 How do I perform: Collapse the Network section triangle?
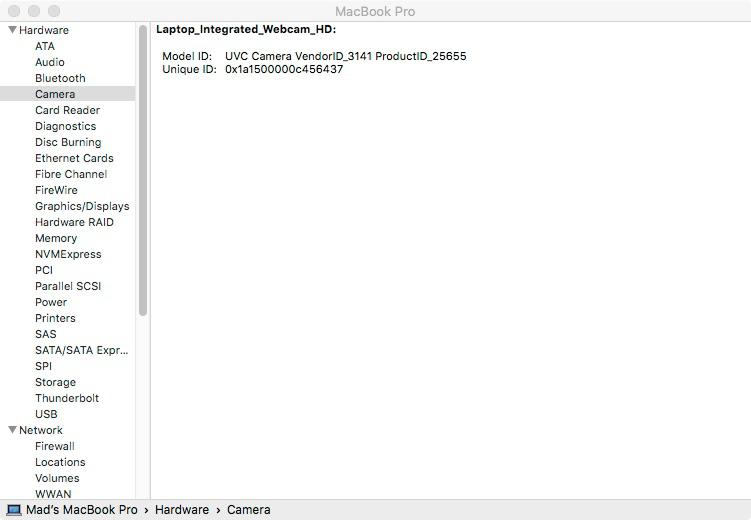[13, 430]
